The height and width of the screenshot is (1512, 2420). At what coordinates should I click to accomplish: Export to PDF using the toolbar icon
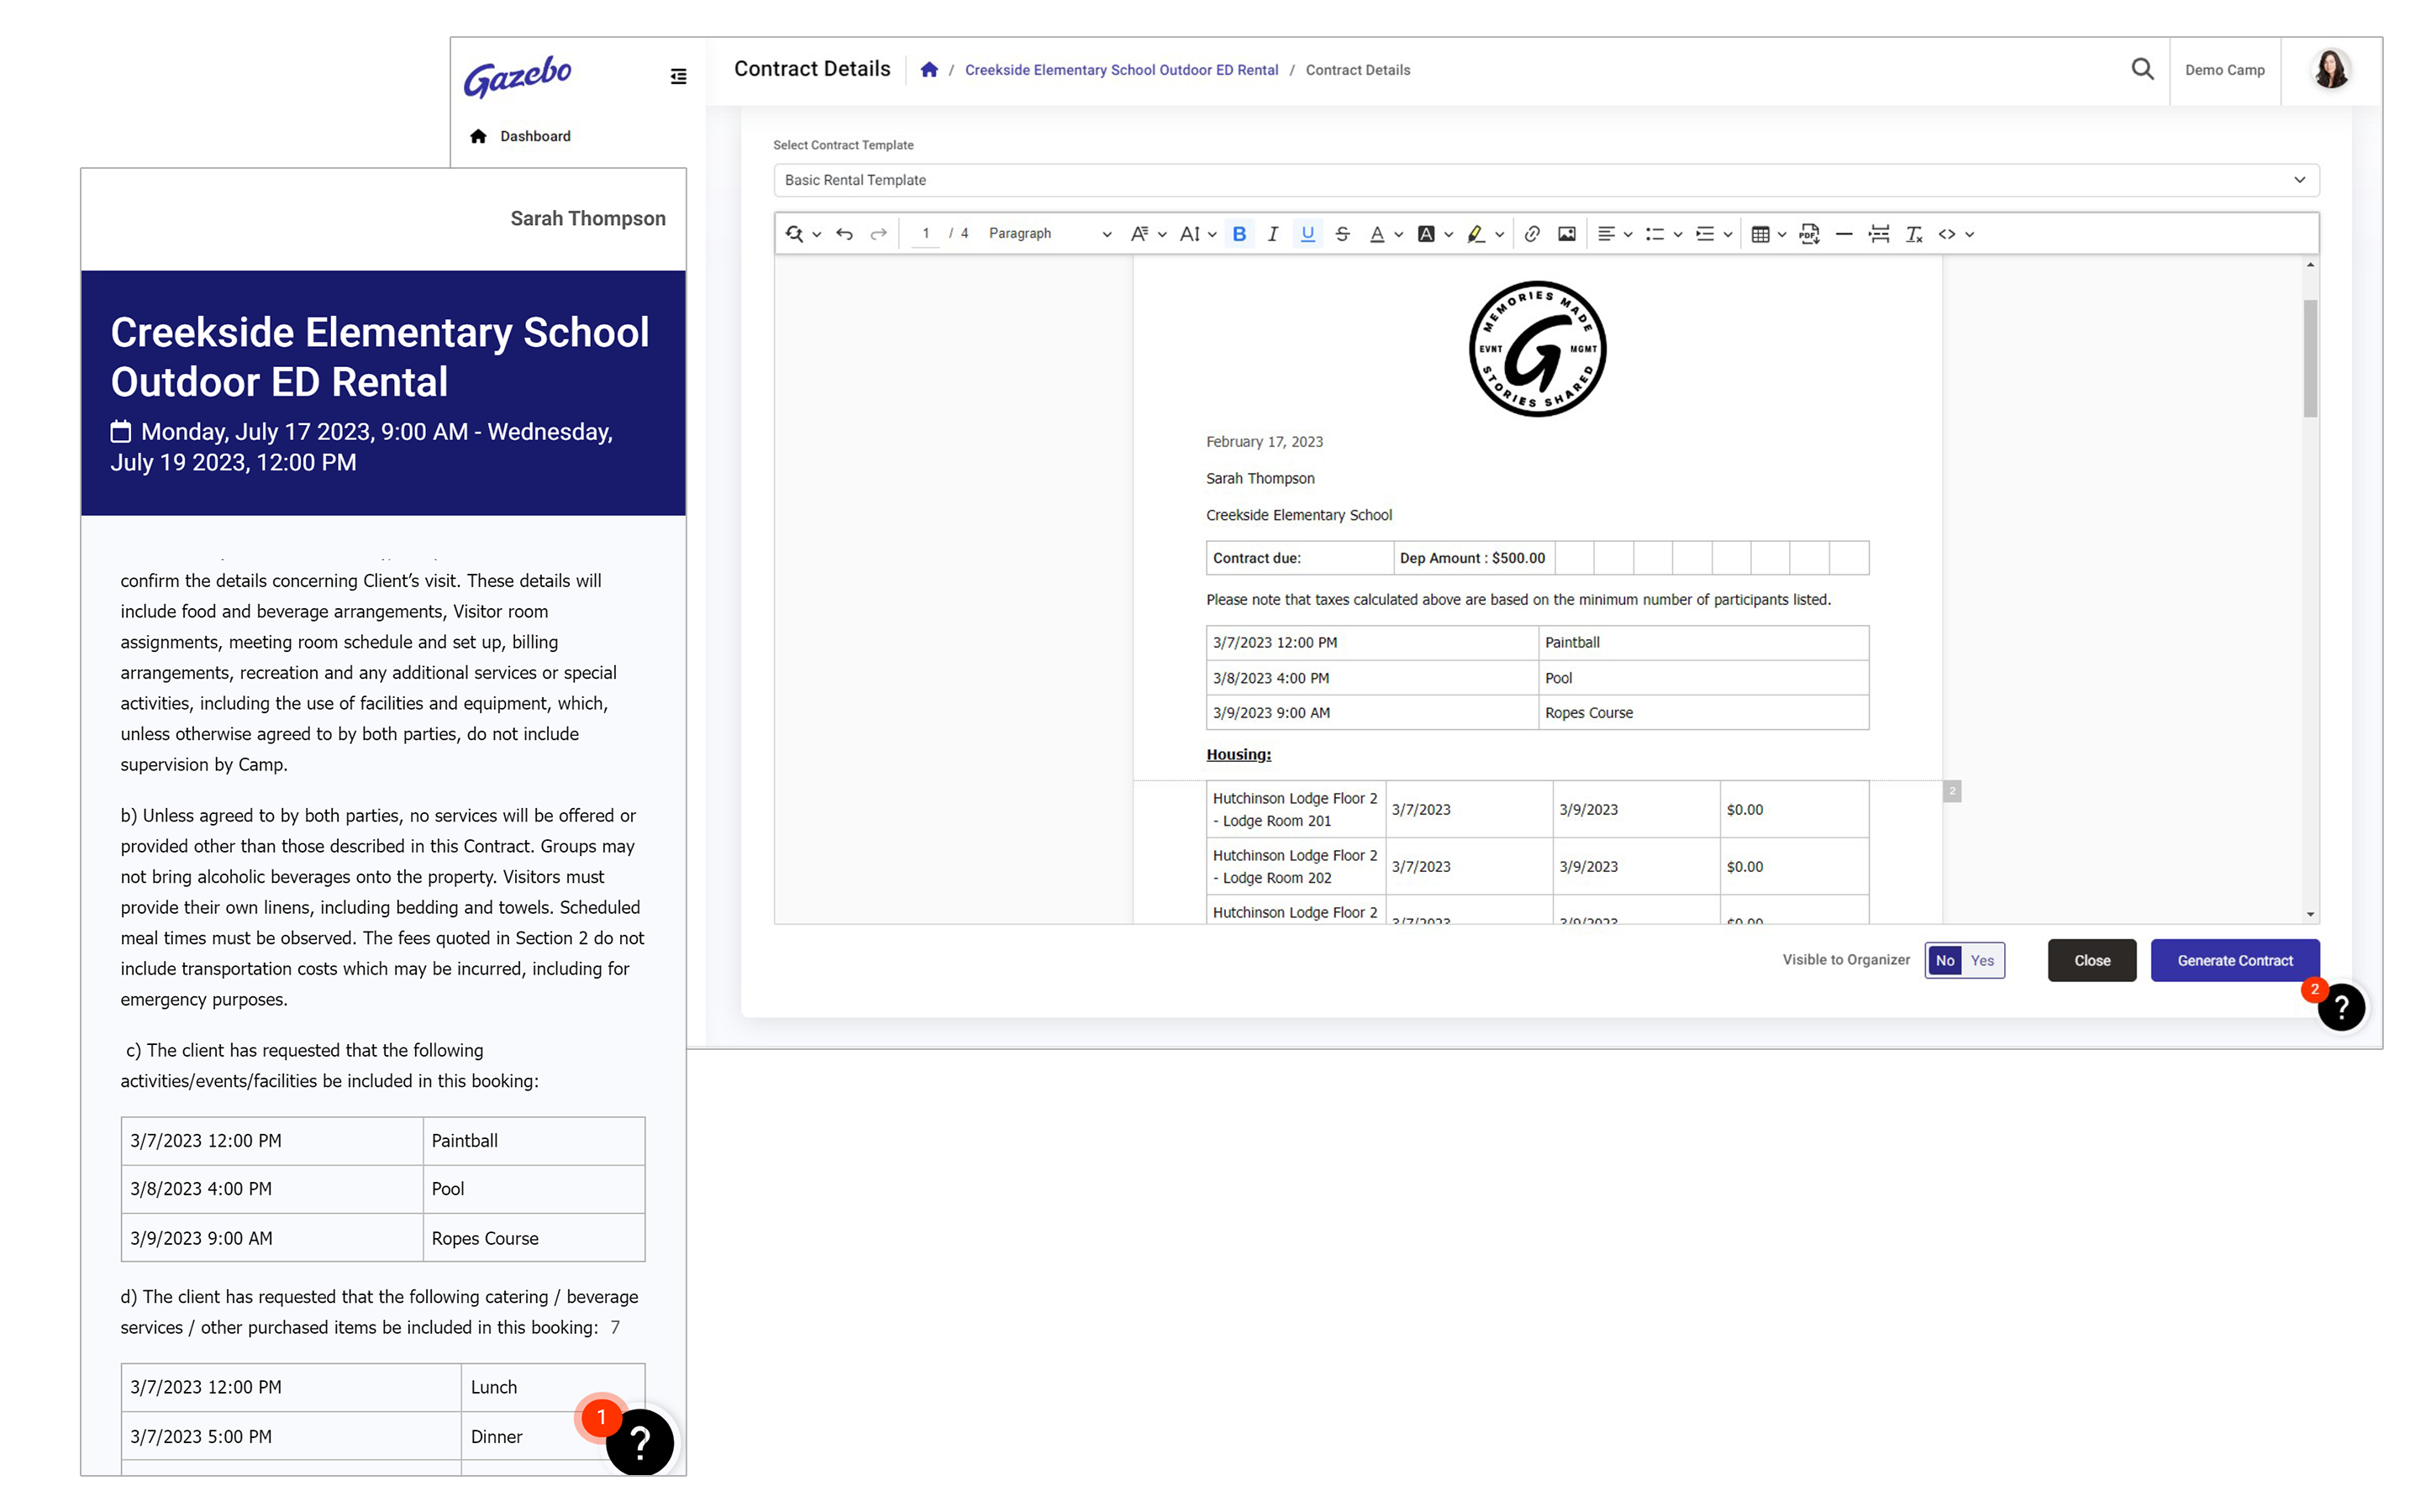[1809, 234]
